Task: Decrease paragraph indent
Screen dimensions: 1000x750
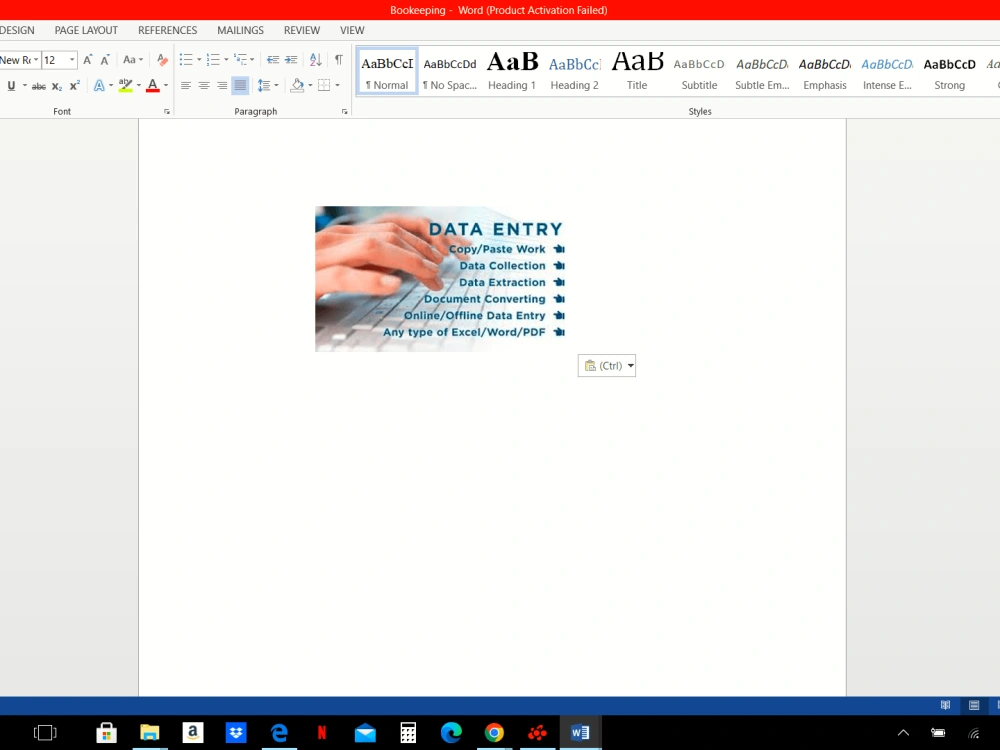Action: (273, 60)
